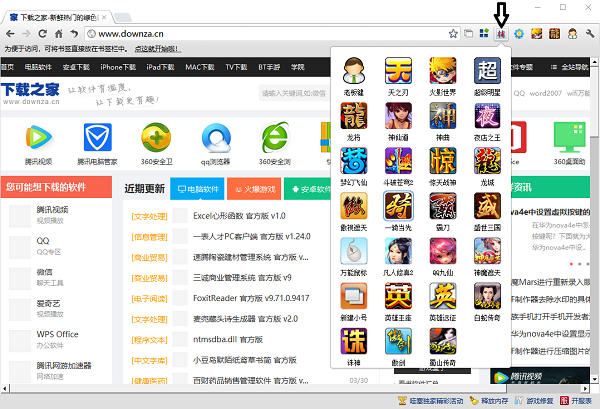Open 盛世三国 game icon
This screenshot has height=409, width=600.
point(487,206)
